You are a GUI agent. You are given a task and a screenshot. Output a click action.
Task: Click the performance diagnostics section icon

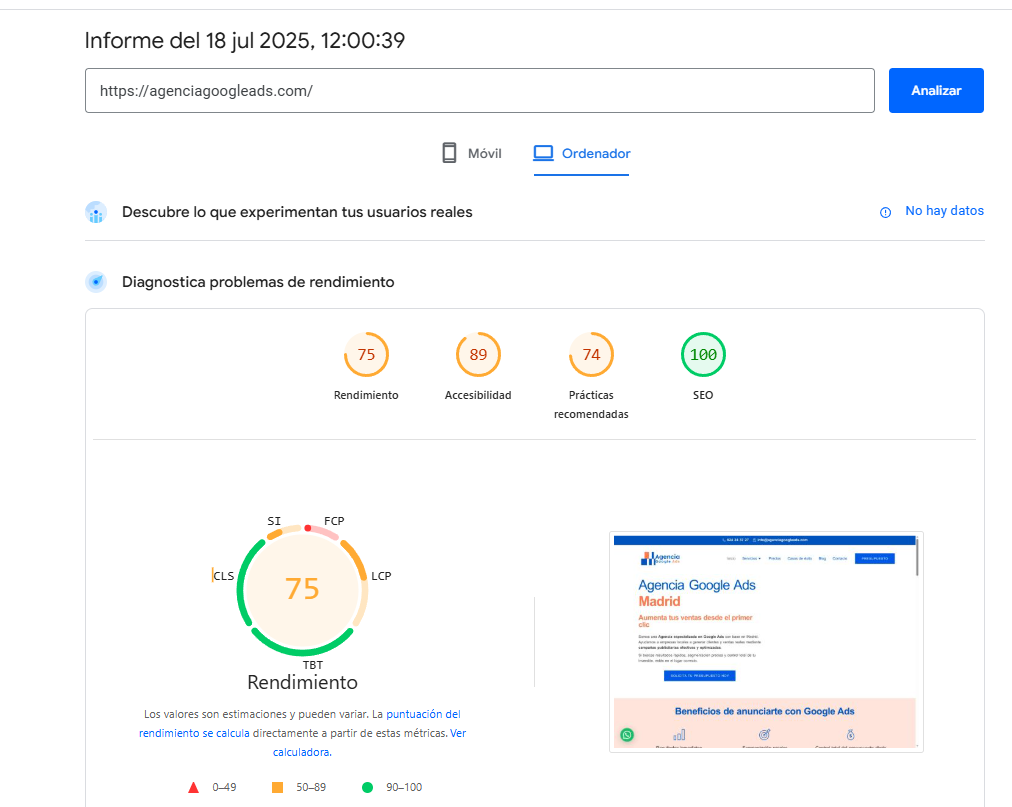[x=96, y=282]
